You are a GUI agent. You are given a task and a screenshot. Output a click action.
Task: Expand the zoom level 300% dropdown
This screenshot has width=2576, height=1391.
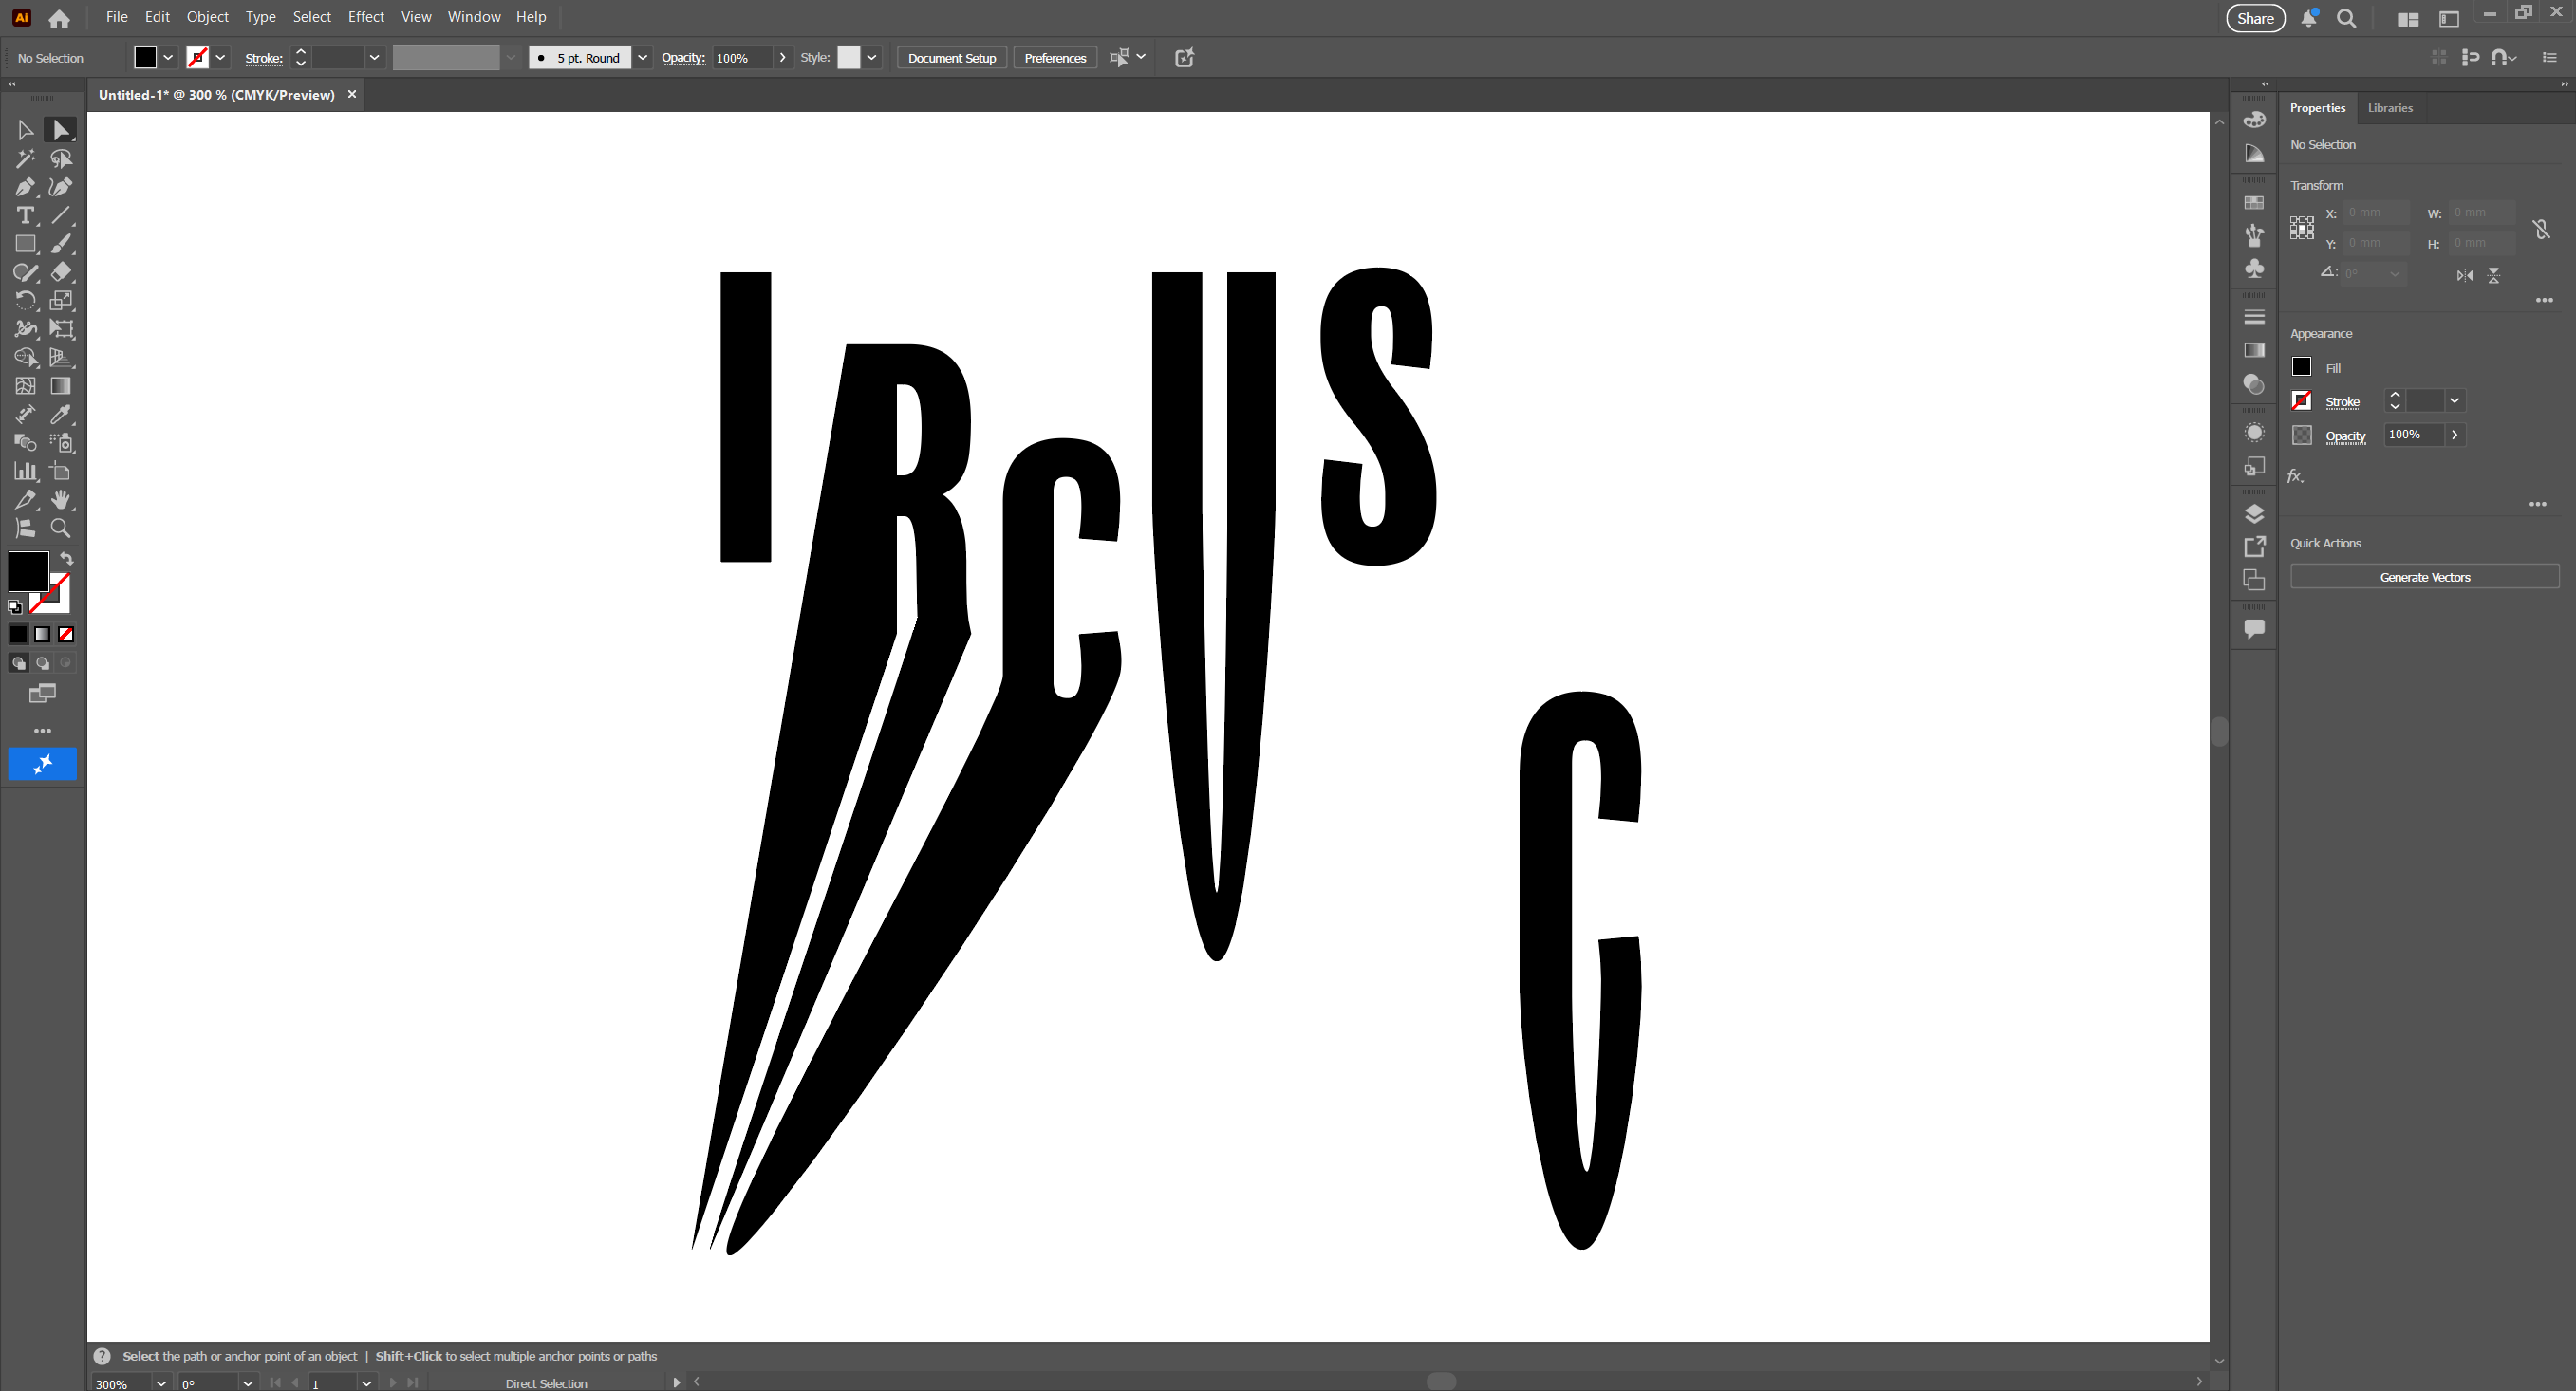tap(161, 1383)
